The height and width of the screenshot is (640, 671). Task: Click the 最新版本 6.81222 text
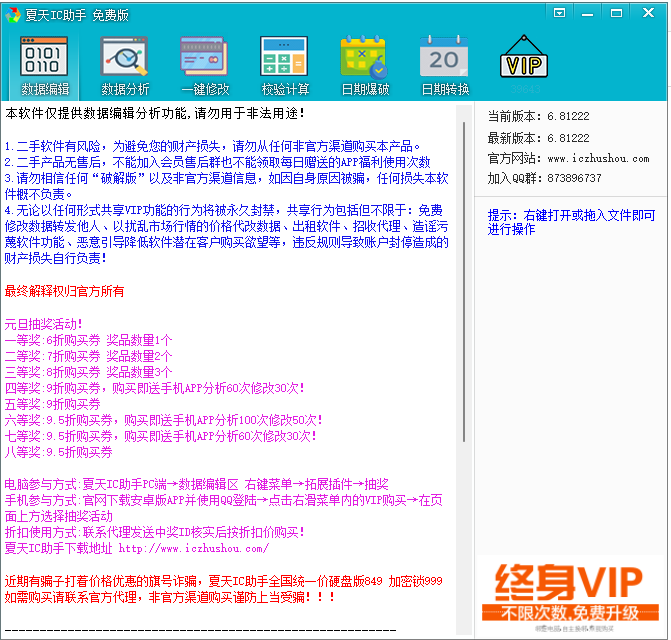[538, 138]
